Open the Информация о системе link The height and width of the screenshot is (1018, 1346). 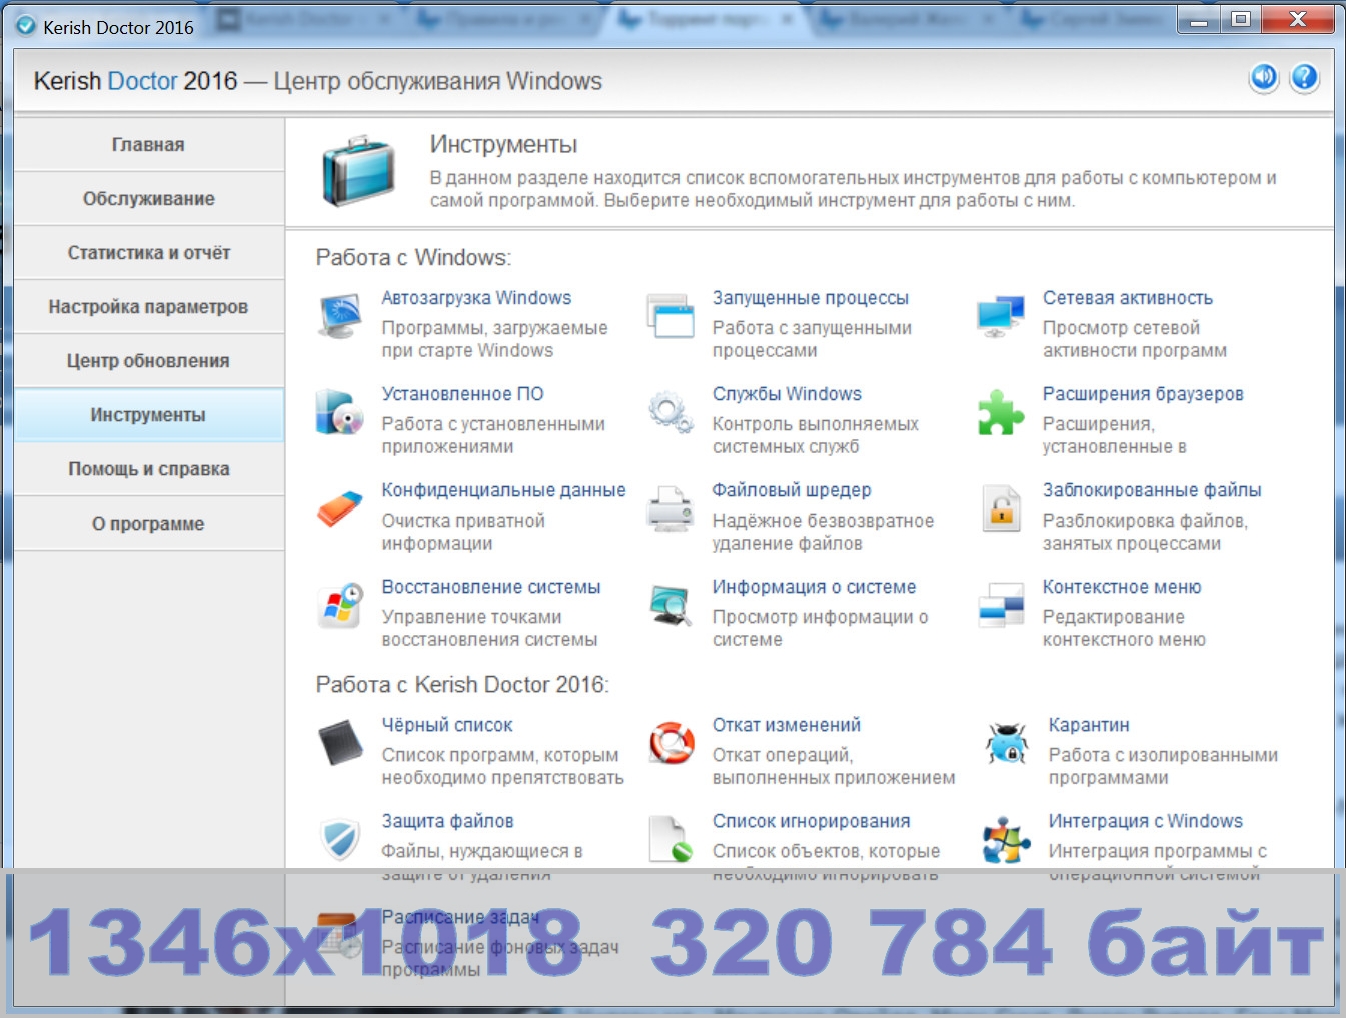(814, 587)
